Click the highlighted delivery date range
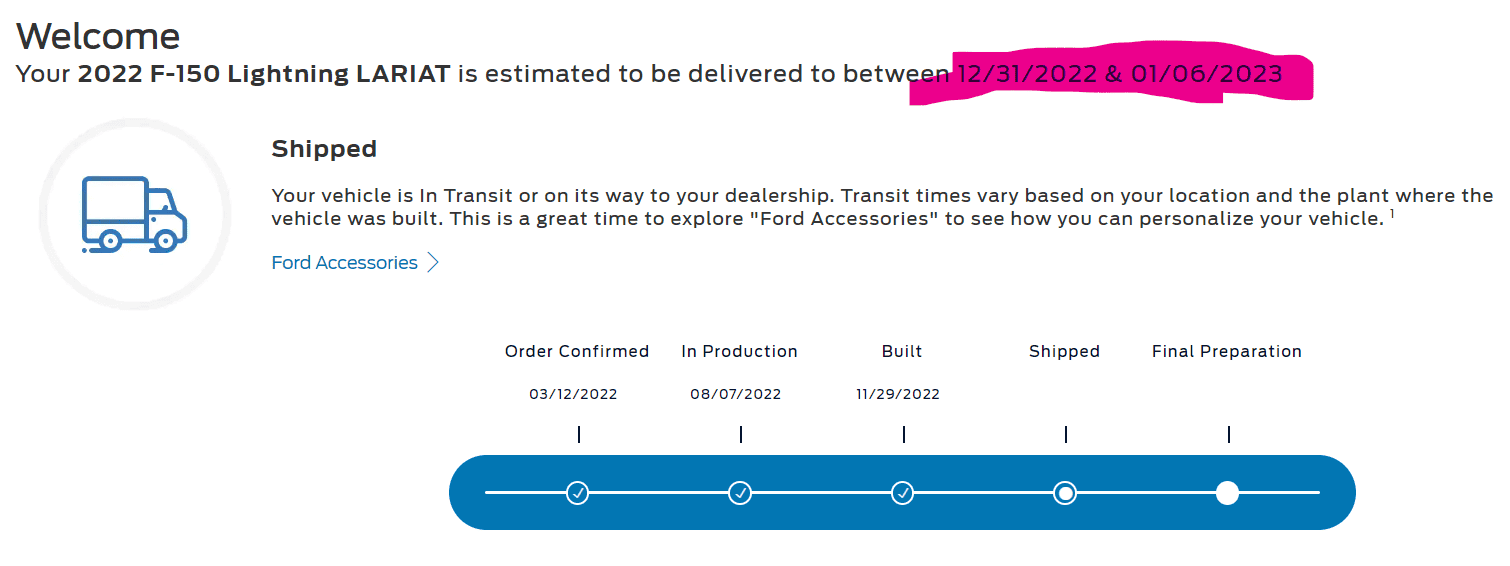This screenshot has height=566, width=1510. [1119, 74]
